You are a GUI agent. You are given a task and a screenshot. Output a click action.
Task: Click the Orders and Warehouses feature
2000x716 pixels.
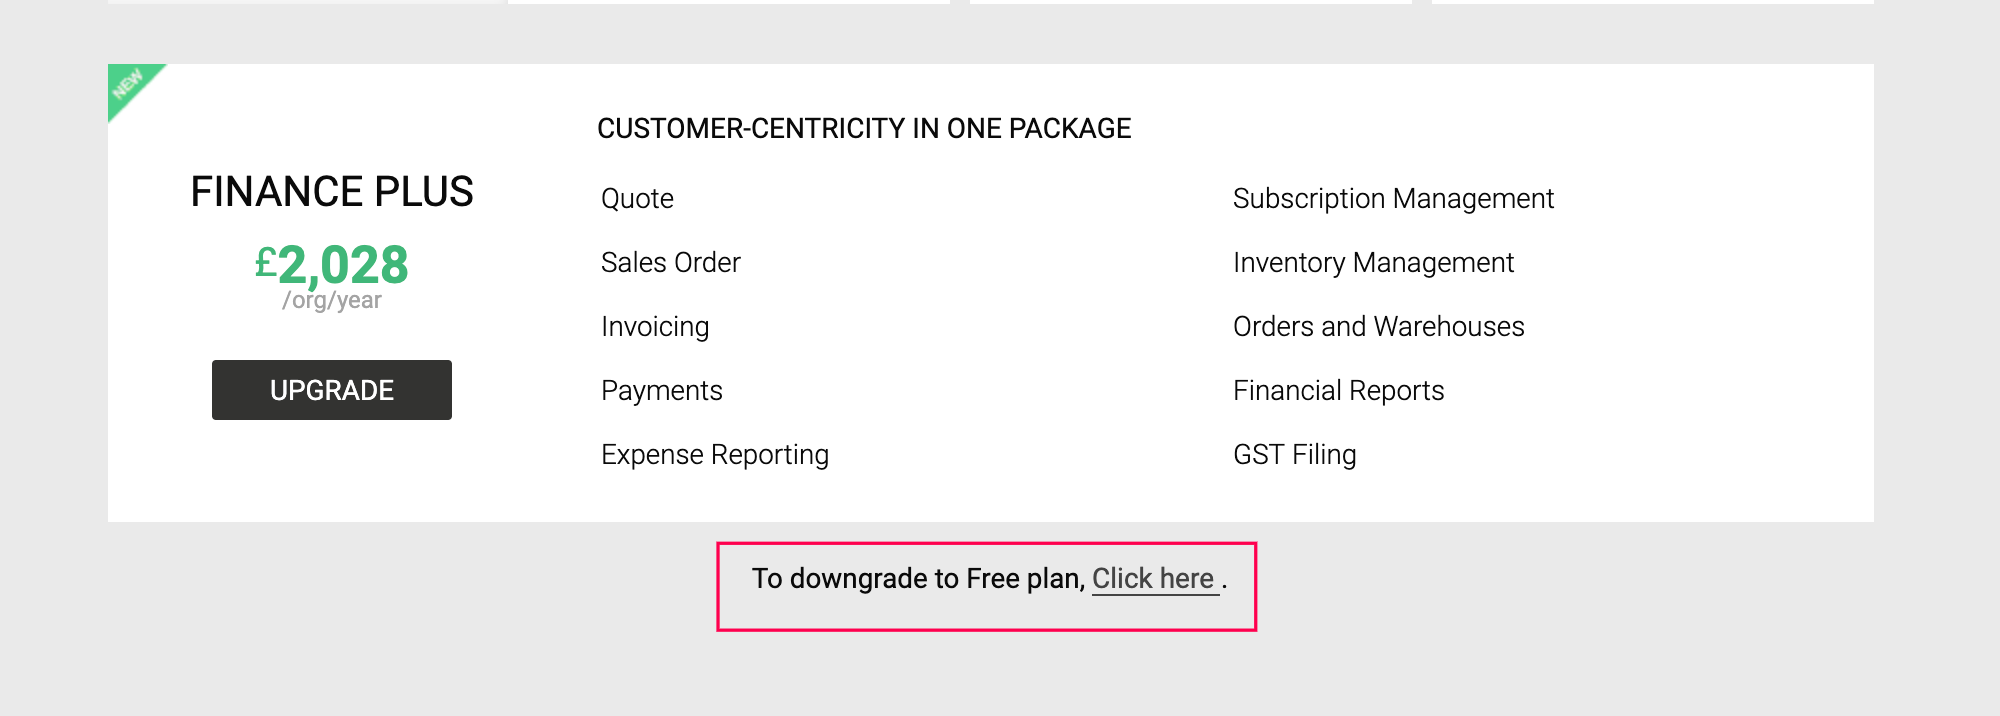[x=1378, y=327]
